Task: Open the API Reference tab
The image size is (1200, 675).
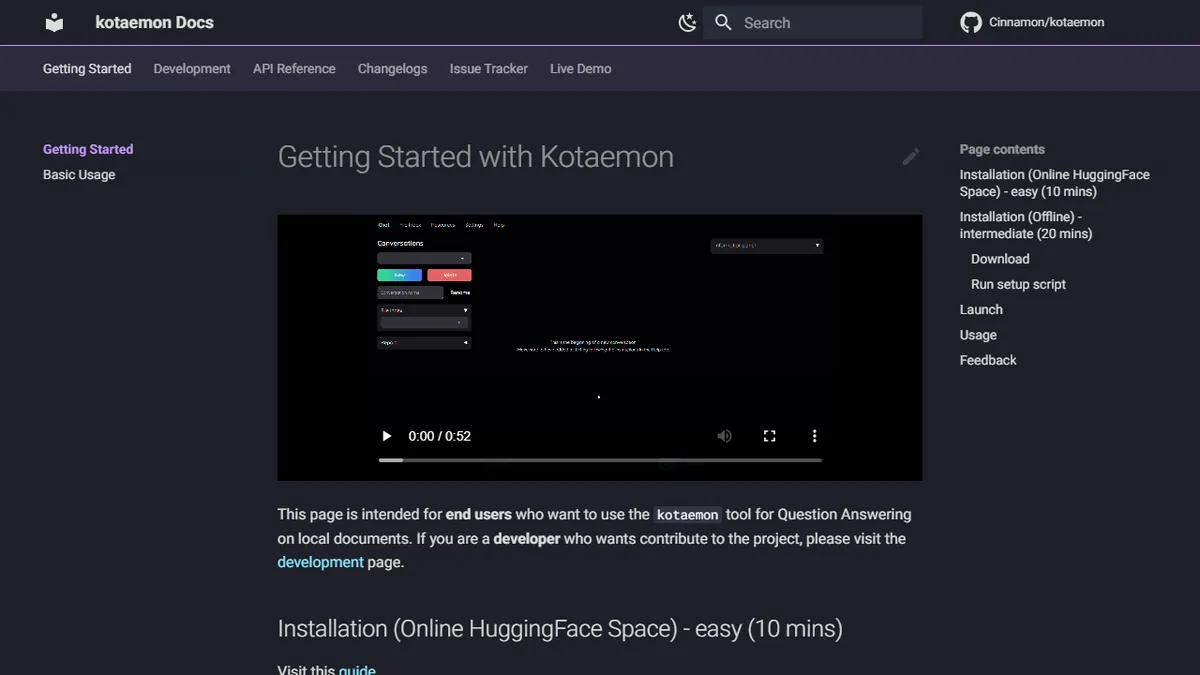Action: (x=294, y=69)
